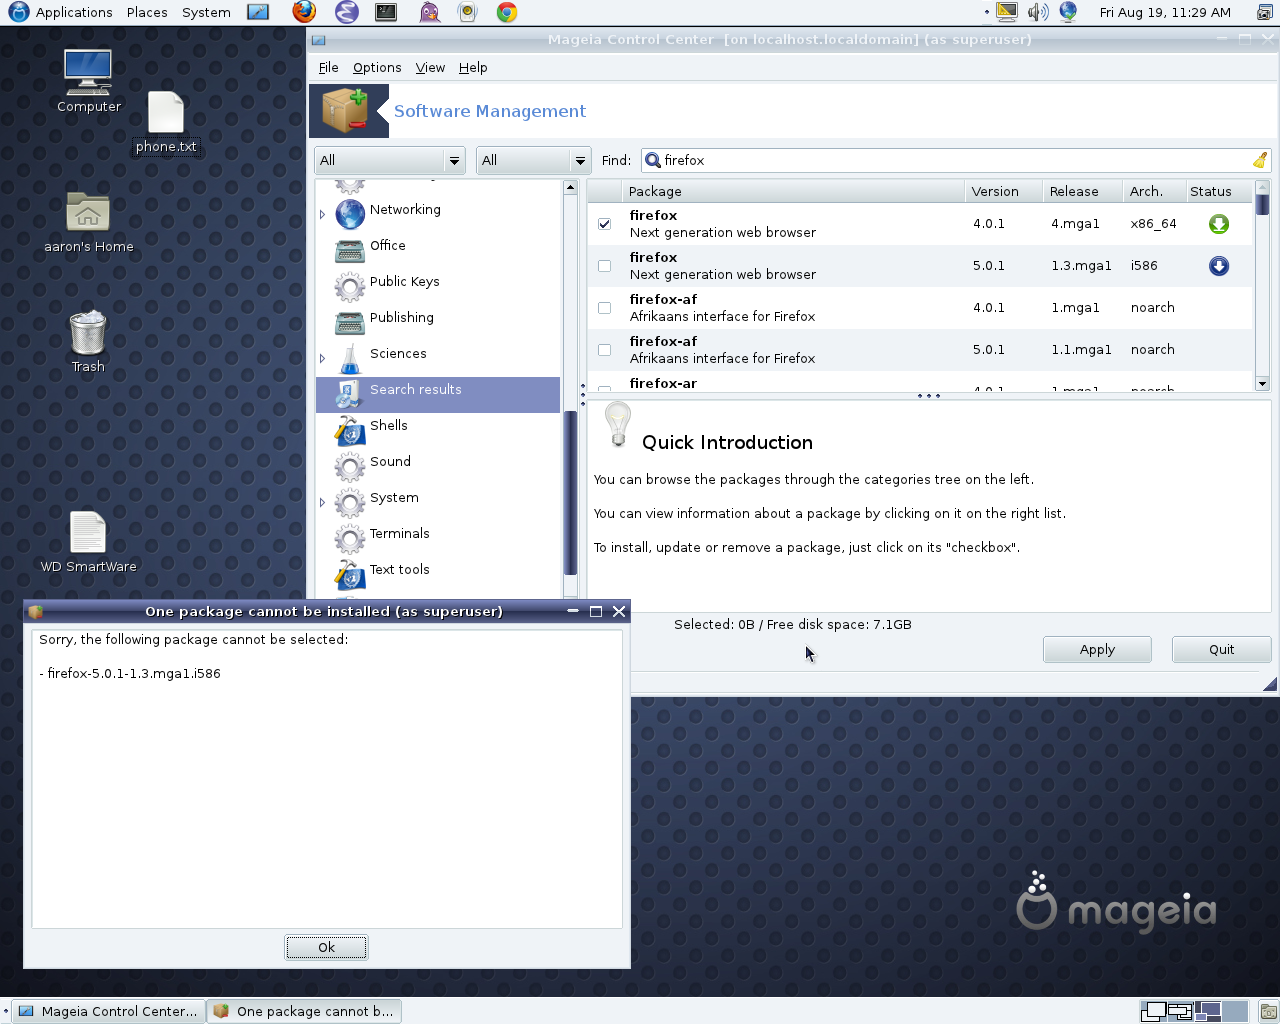This screenshot has height=1024, width=1280.
Task: Check the firefox-af 4.0.1 checkbox
Action: (x=604, y=308)
